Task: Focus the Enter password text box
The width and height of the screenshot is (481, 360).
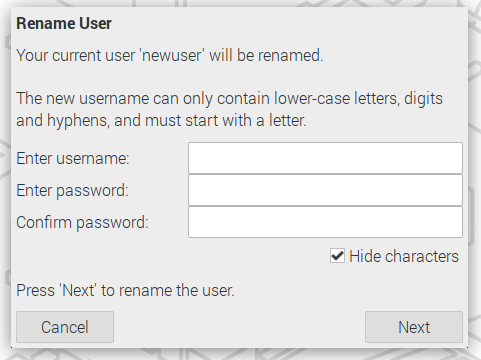Action: pyautogui.click(x=325, y=190)
